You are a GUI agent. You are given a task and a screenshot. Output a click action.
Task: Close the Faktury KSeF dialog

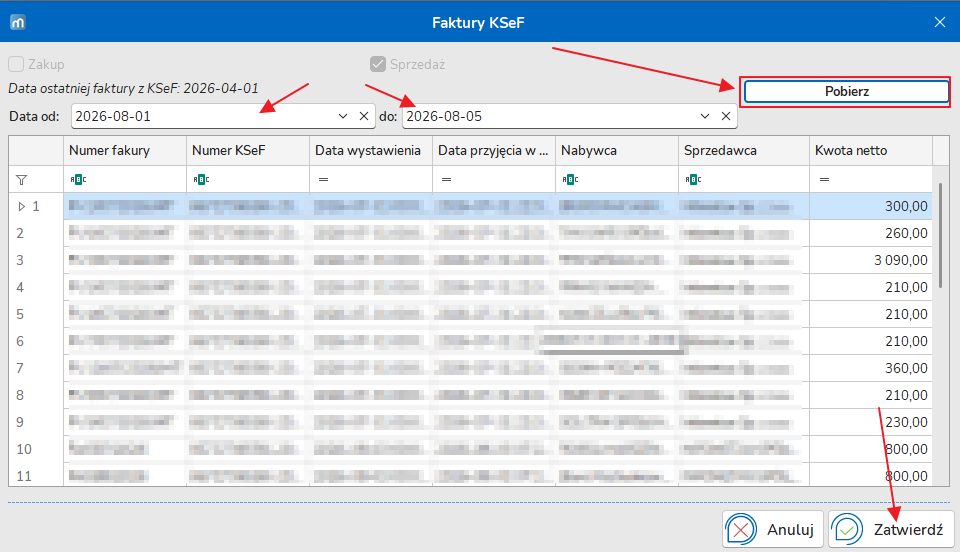click(940, 23)
